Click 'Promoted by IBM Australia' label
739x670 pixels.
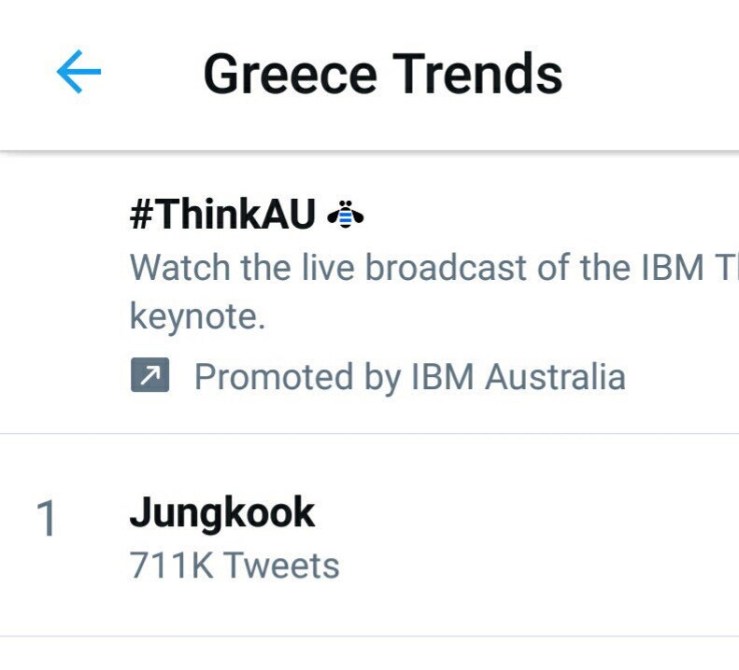(409, 377)
